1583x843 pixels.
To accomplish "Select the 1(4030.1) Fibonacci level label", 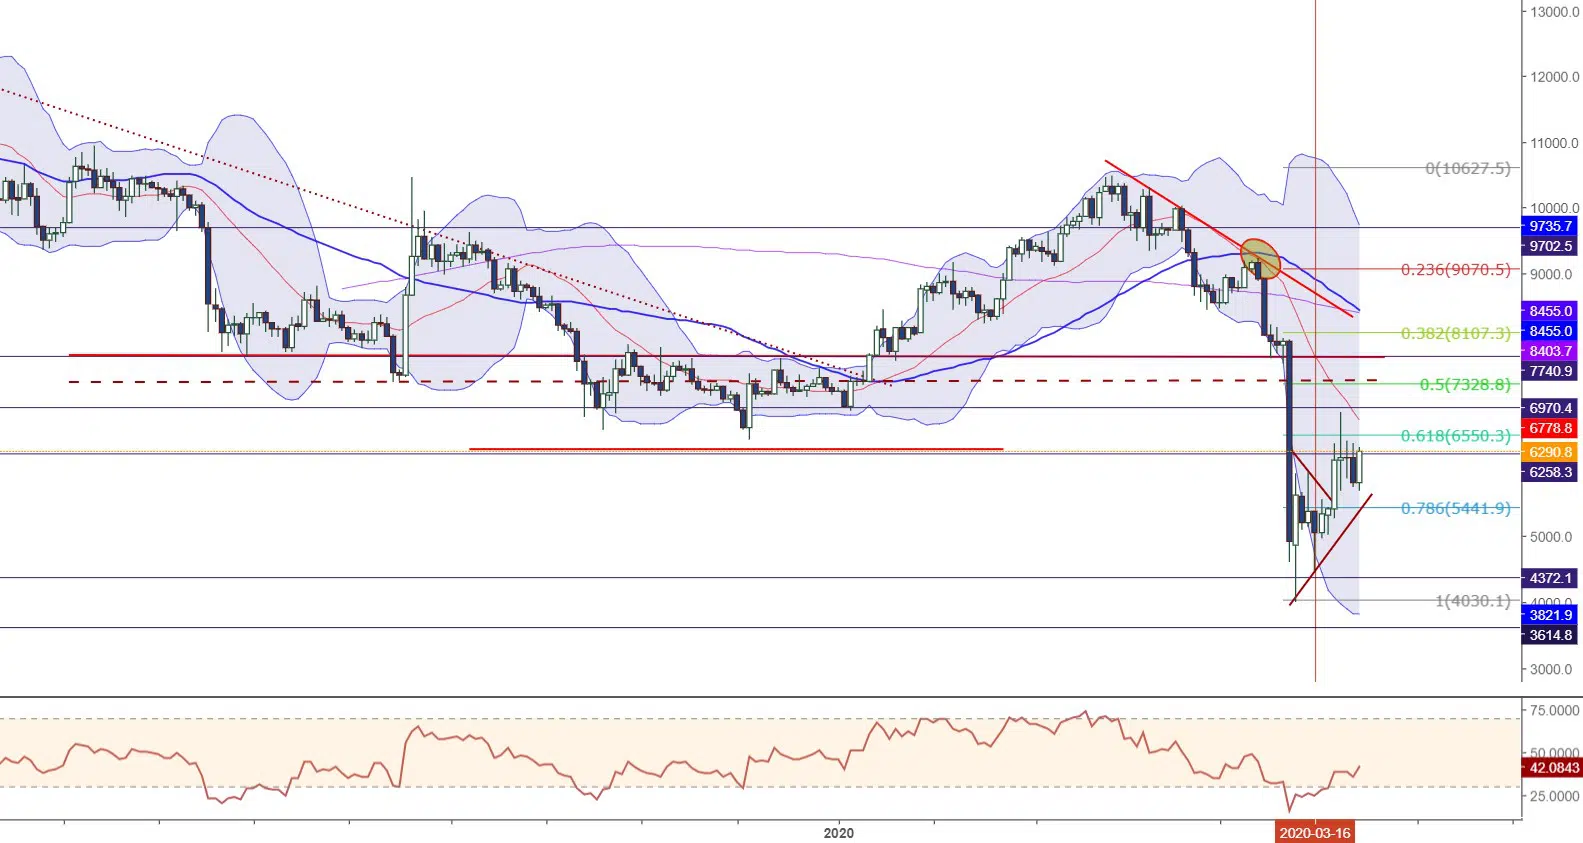I will [x=1472, y=601].
